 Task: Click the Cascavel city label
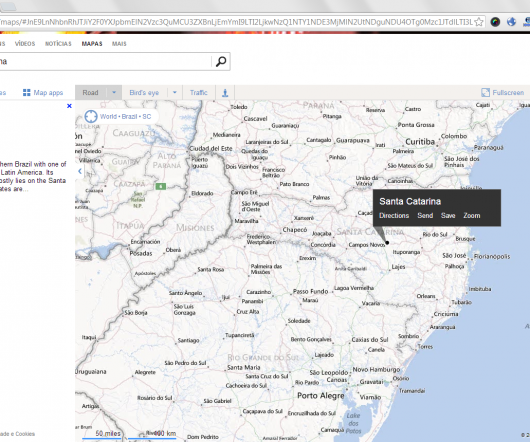coord(256,119)
